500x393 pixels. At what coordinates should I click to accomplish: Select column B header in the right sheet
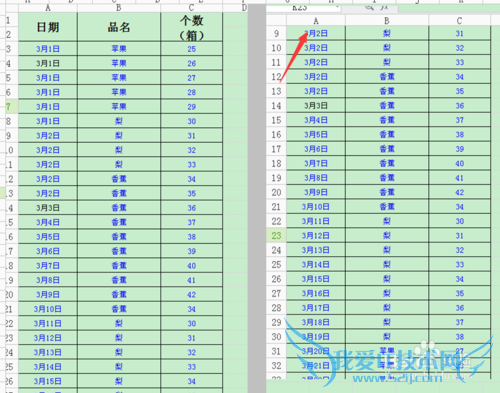387,21
